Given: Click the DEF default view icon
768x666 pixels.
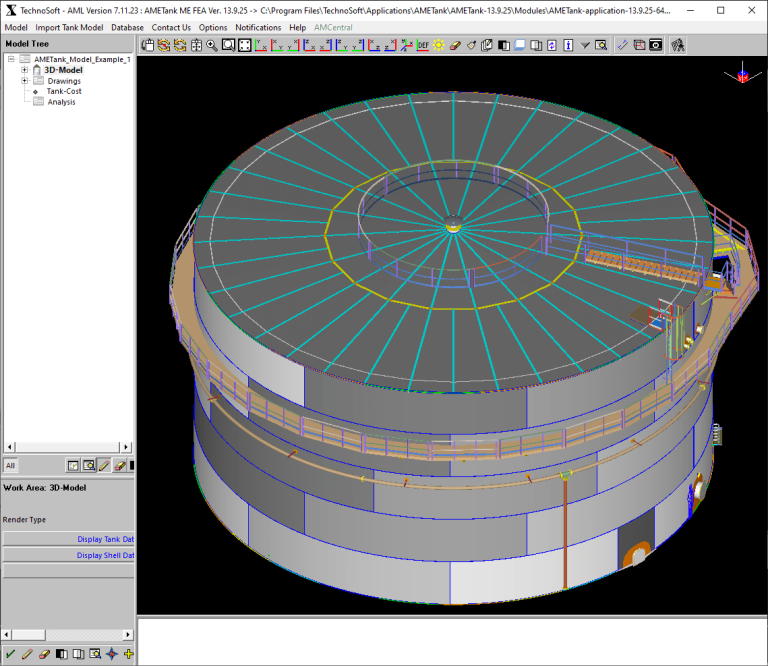Looking at the screenshot, I should click(x=423, y=46).
